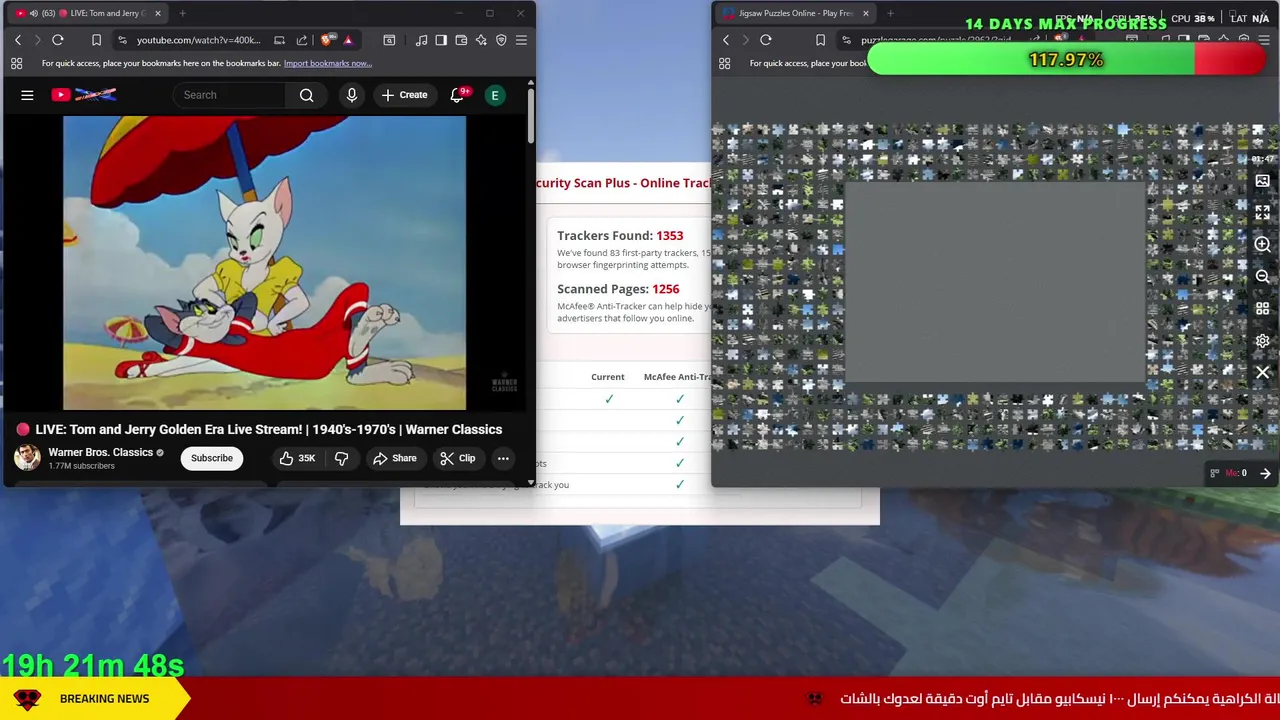Viewport: 1280px width, 720px height.
Task: Like the video with 35K likes
Action: point(297,458)
